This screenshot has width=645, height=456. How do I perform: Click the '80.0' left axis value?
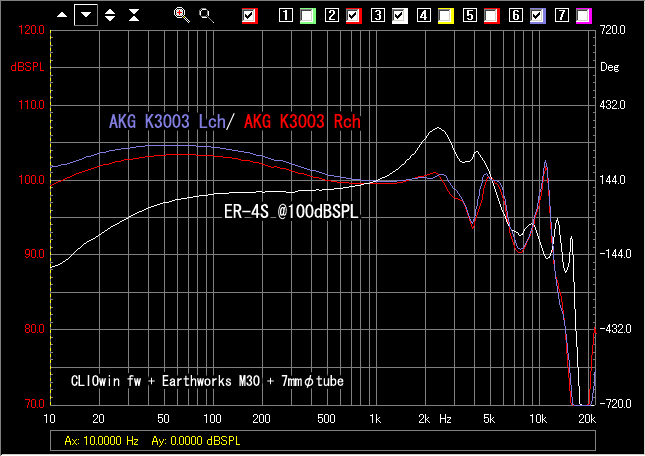(34, 329)
